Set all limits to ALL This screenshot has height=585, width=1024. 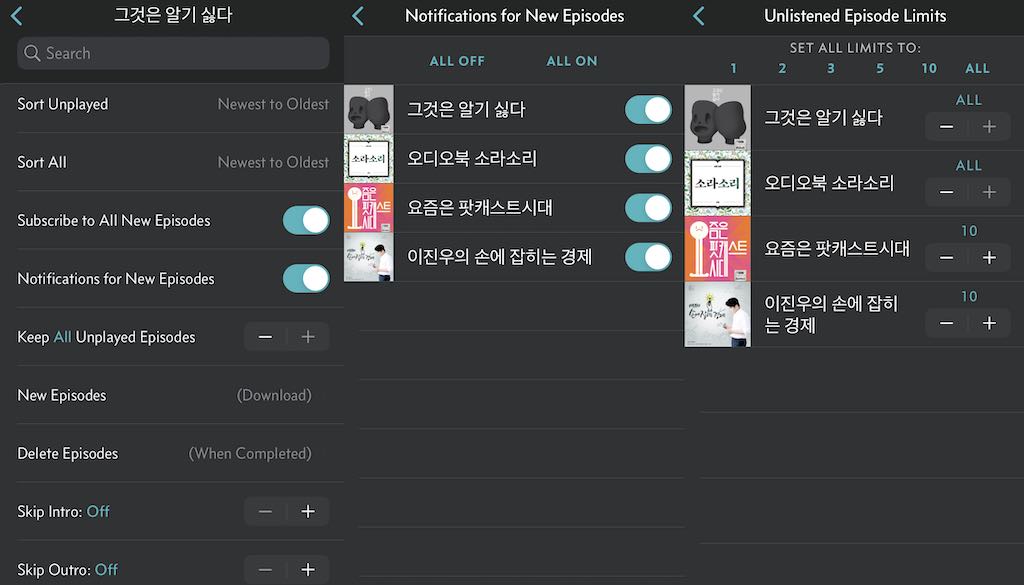click(x=978, y=68)
